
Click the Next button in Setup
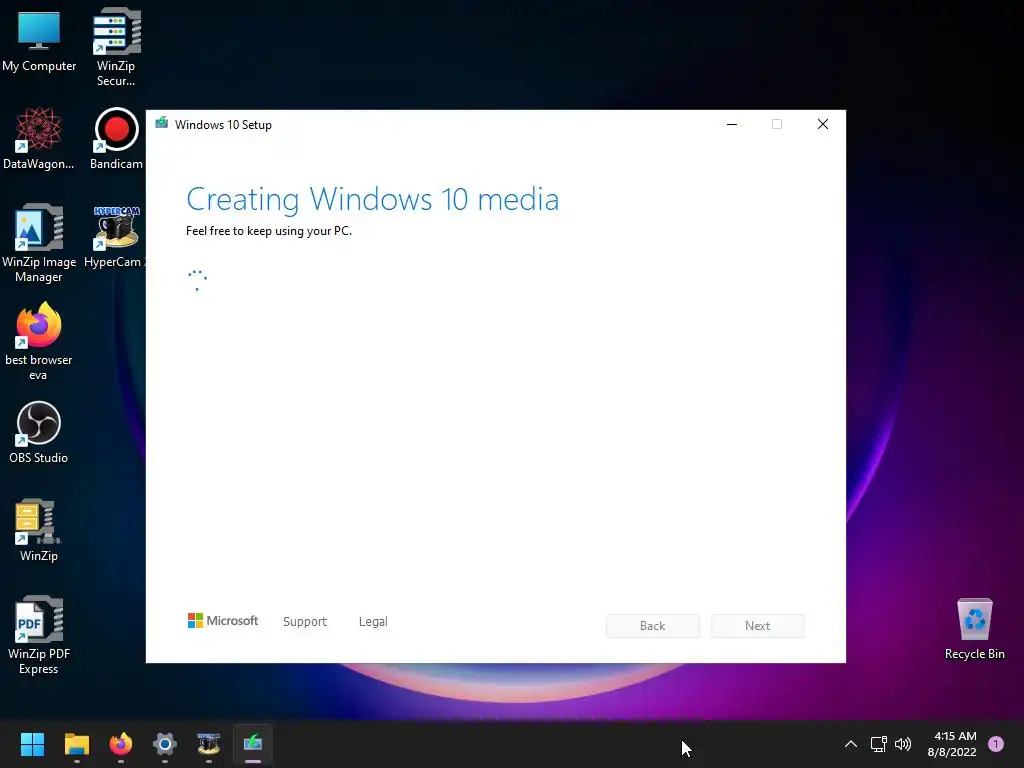758,626
